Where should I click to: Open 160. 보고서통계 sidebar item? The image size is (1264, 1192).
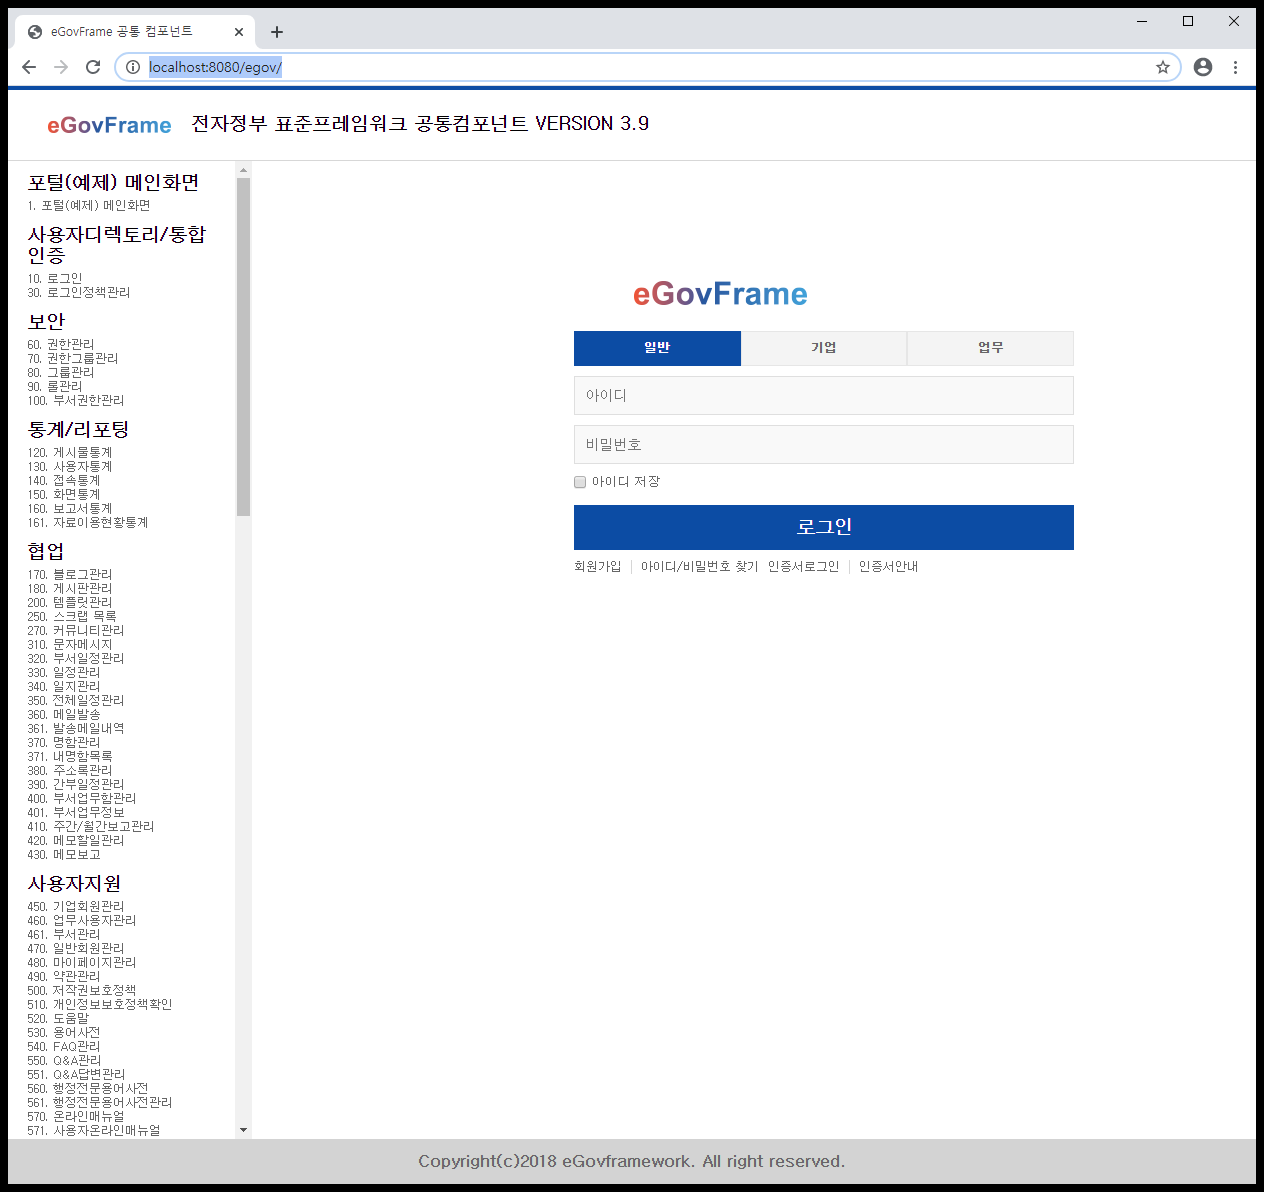pyautogui.click(x=70, y=508)
